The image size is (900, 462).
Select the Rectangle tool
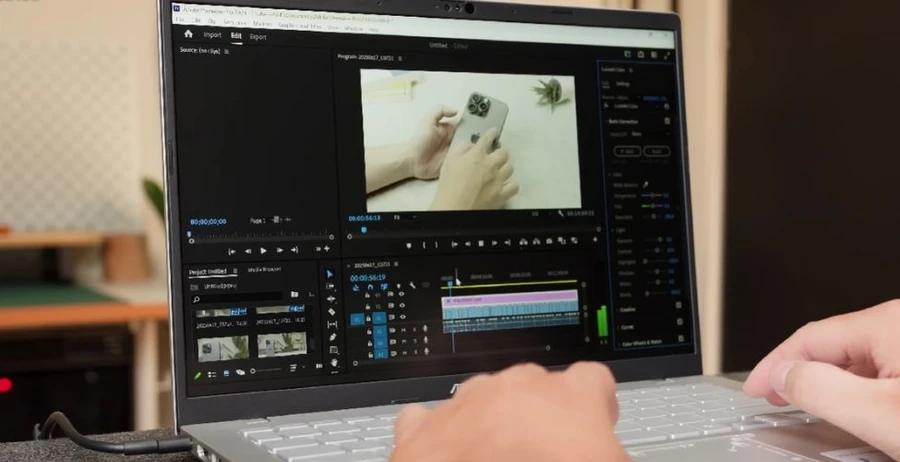(333, 350)
